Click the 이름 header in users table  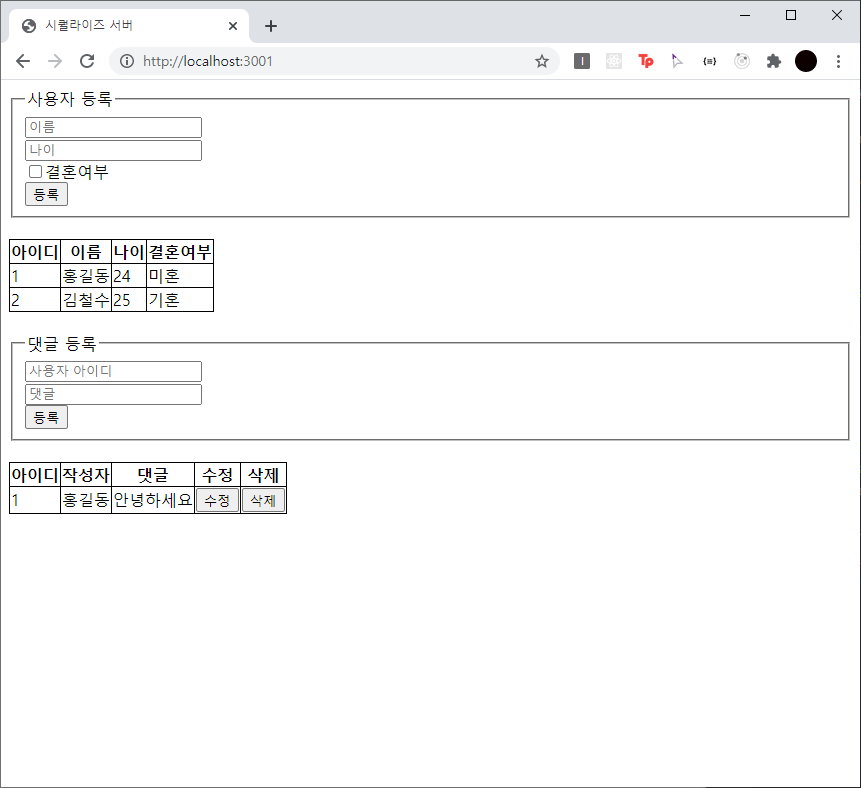(x=86, y=252)
